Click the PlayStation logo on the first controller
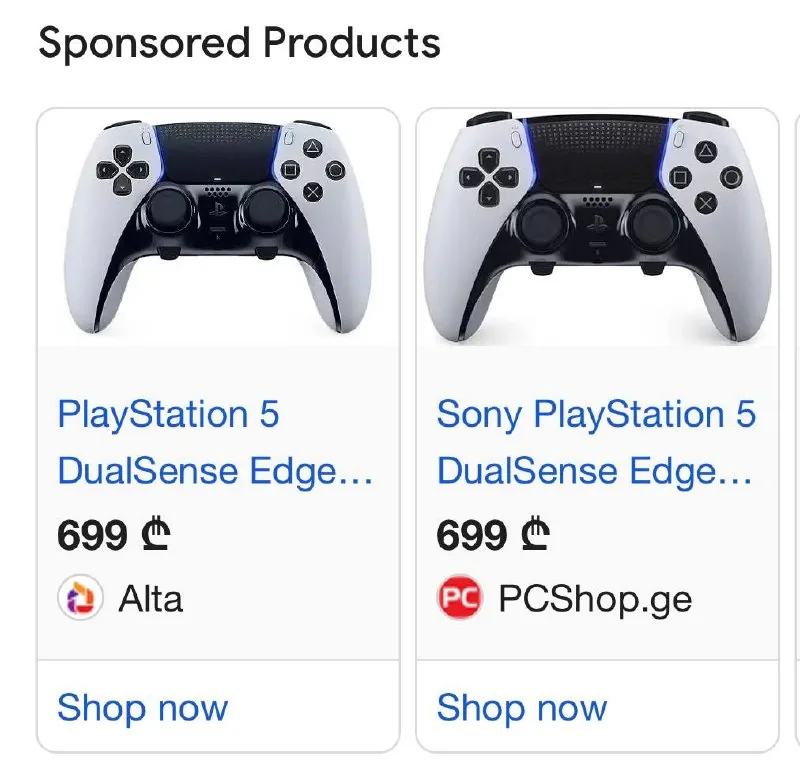 [218, 209]
